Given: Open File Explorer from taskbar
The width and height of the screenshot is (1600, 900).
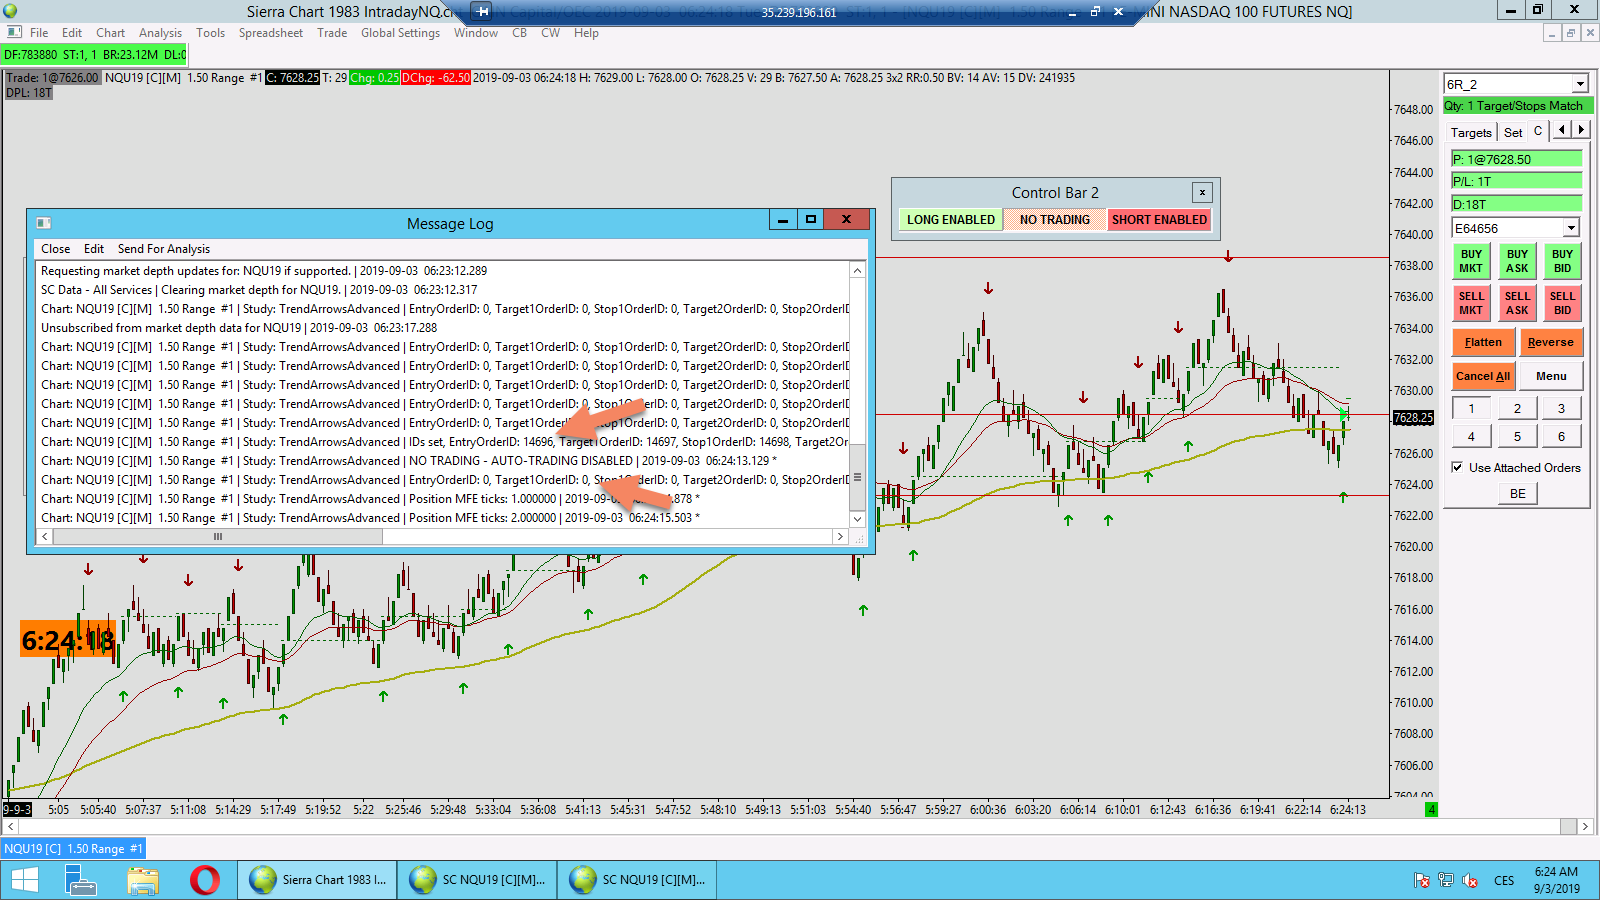Looking at the screenshot, I should [143, 880].
